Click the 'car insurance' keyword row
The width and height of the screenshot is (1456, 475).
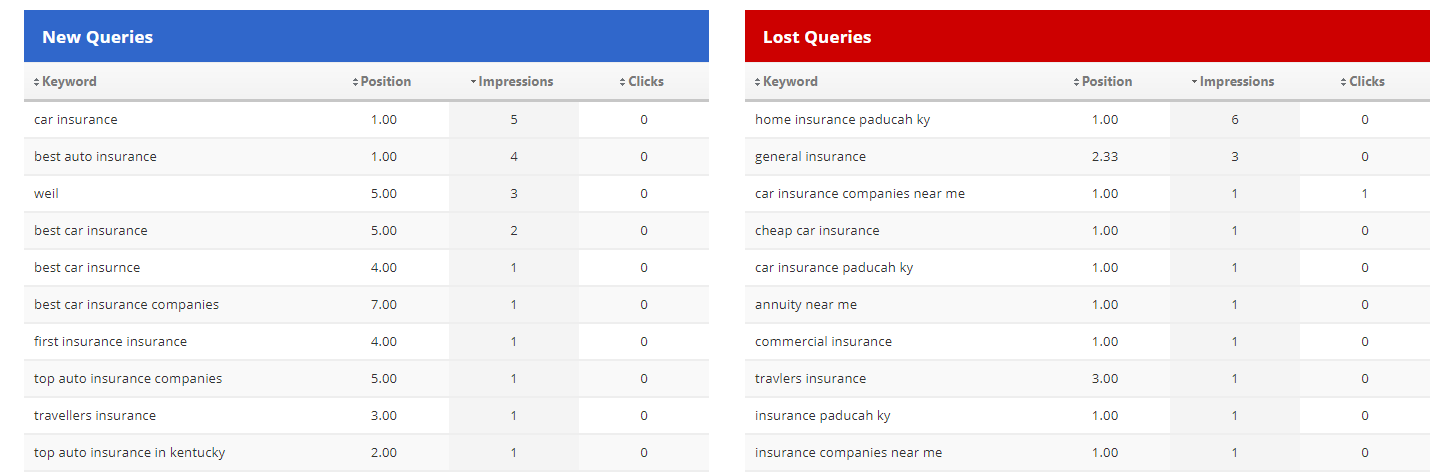(76, 120)
